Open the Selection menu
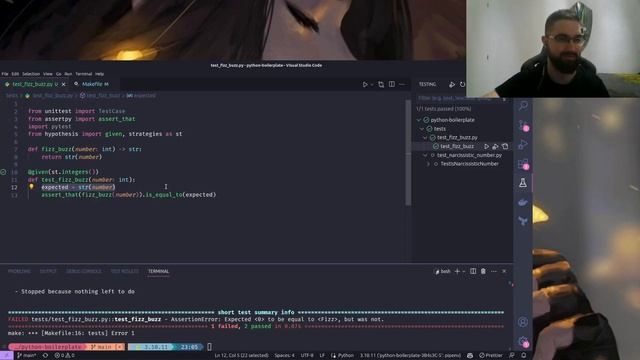The height and width of the screenshot is (360, 640). (31, 74)
